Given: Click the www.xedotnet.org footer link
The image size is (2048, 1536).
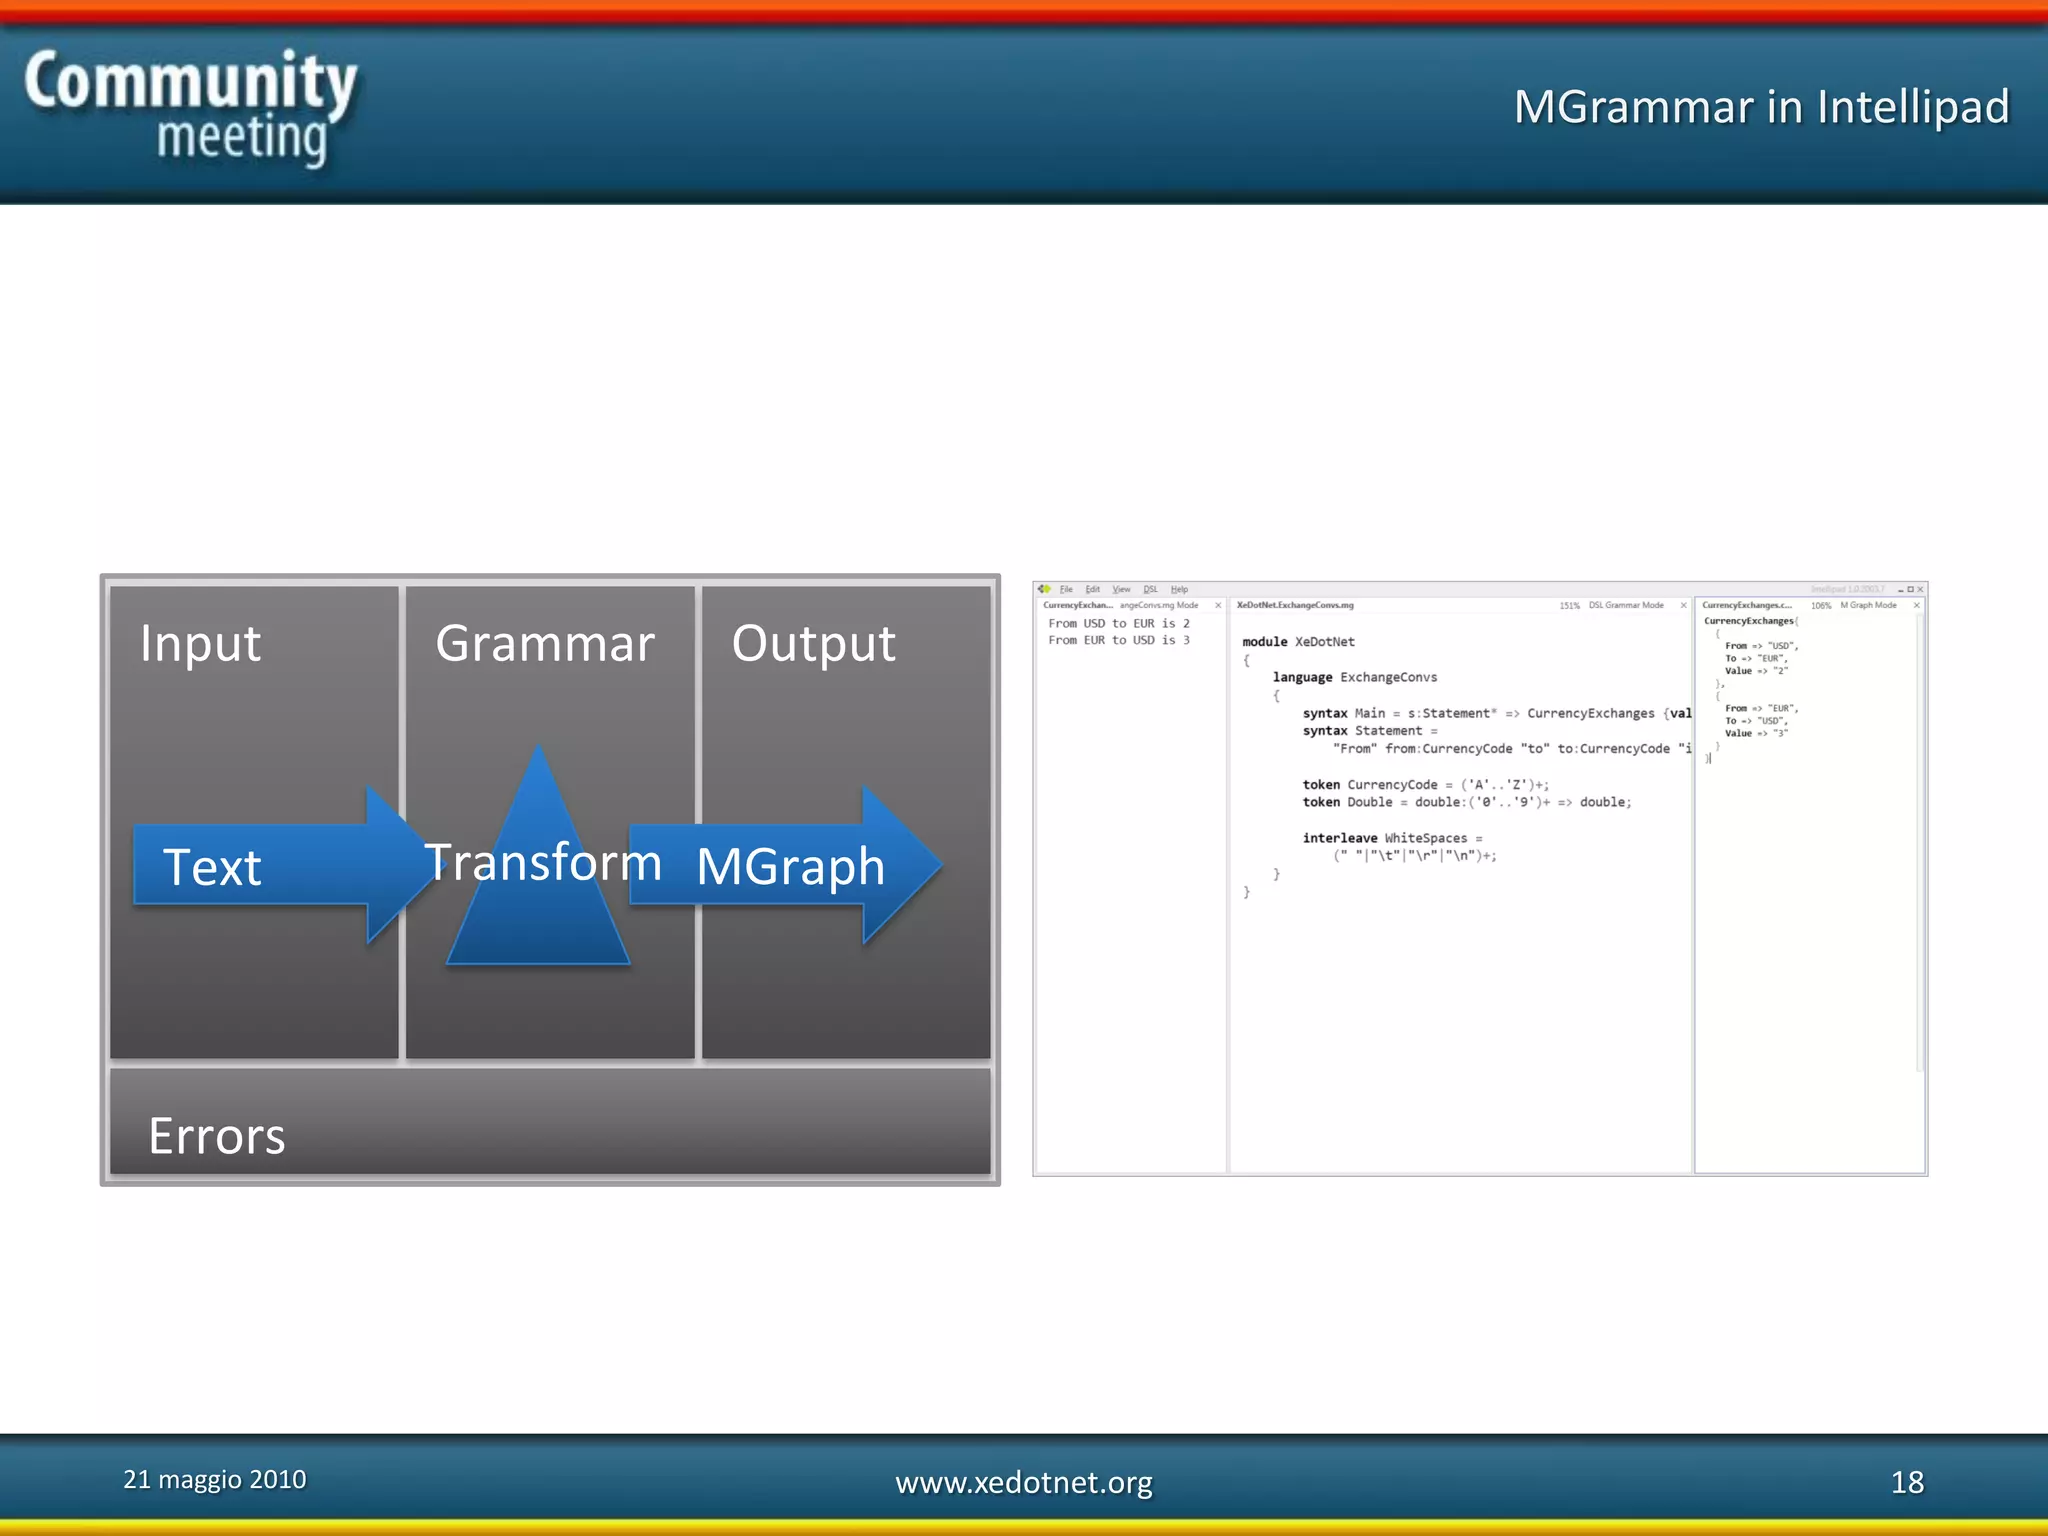Looking at the screenshot, I should coord(1023,1482).
